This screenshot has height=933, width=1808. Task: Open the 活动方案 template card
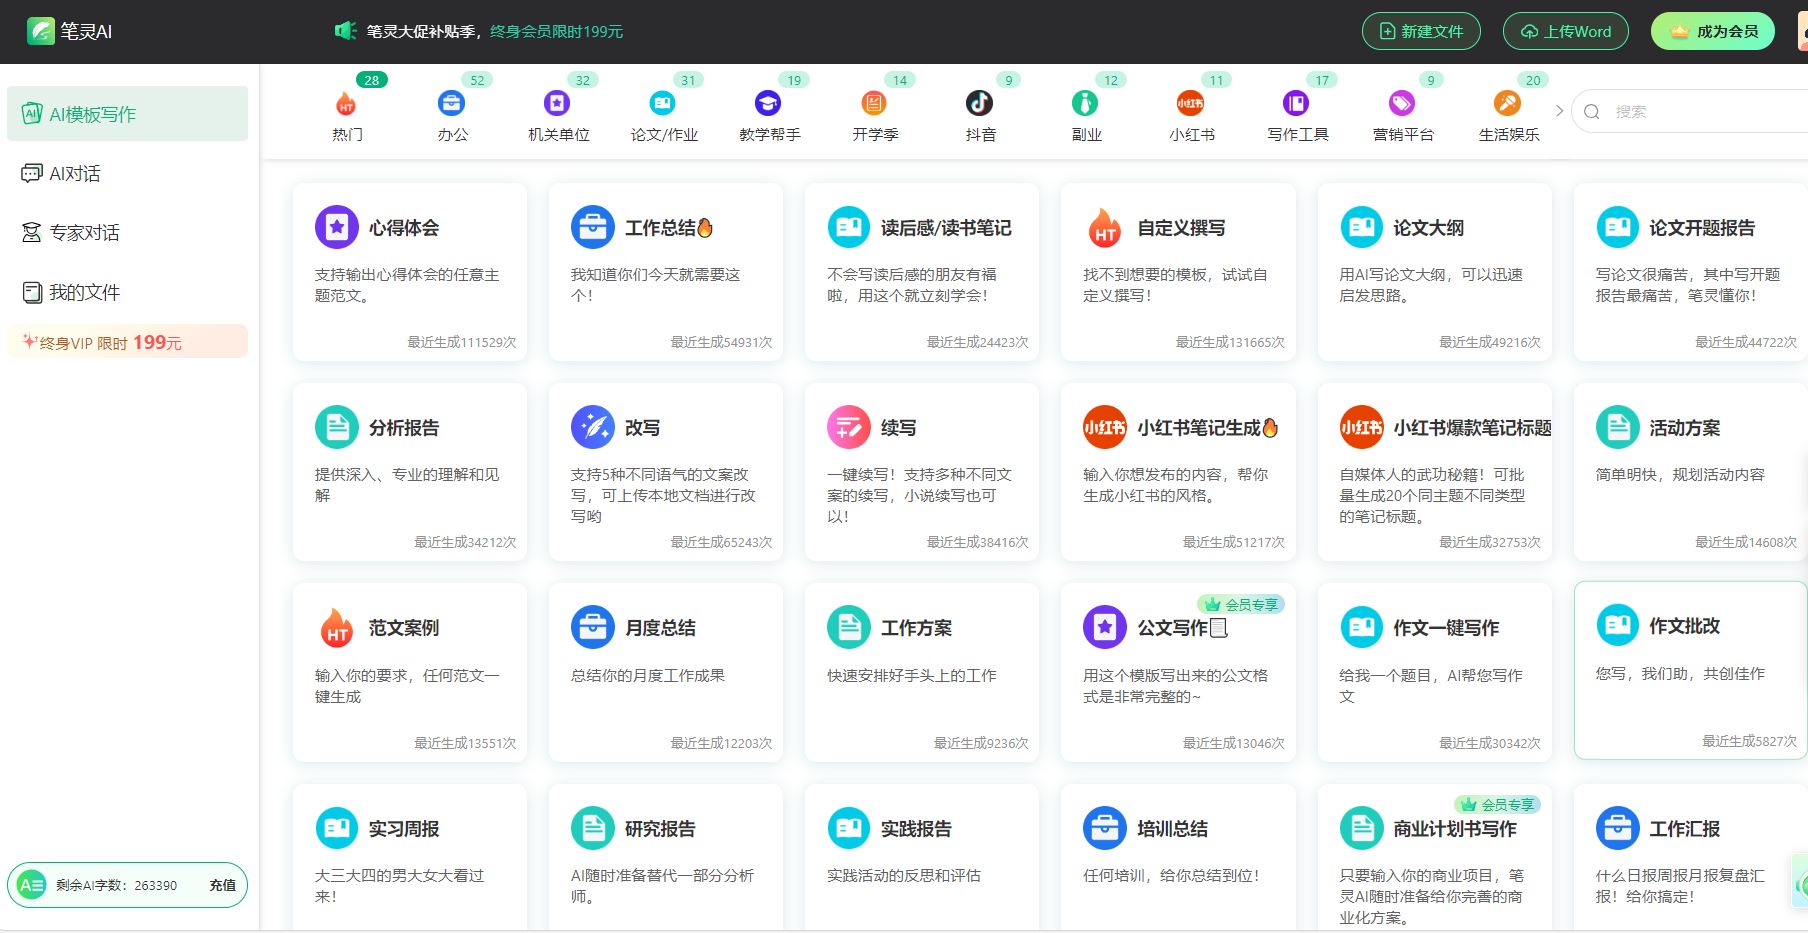(1690, 471)
